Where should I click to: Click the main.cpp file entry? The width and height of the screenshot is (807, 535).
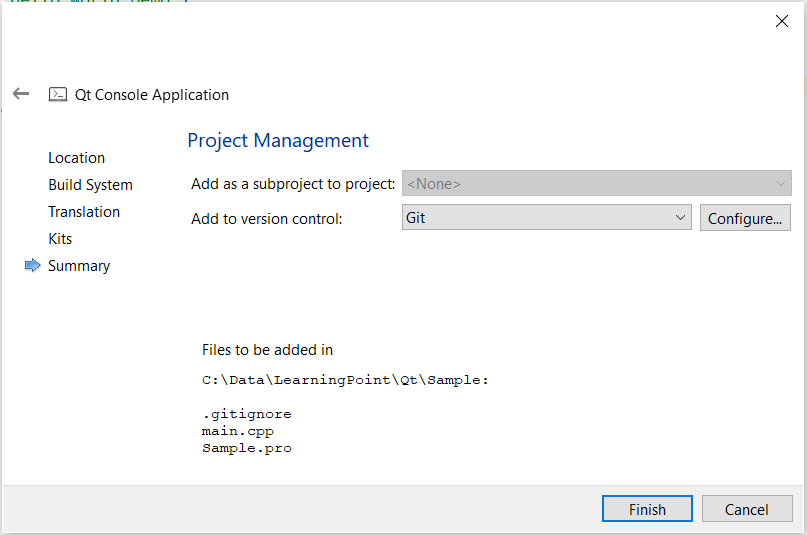pyautogui.click(x=237, y=431)
